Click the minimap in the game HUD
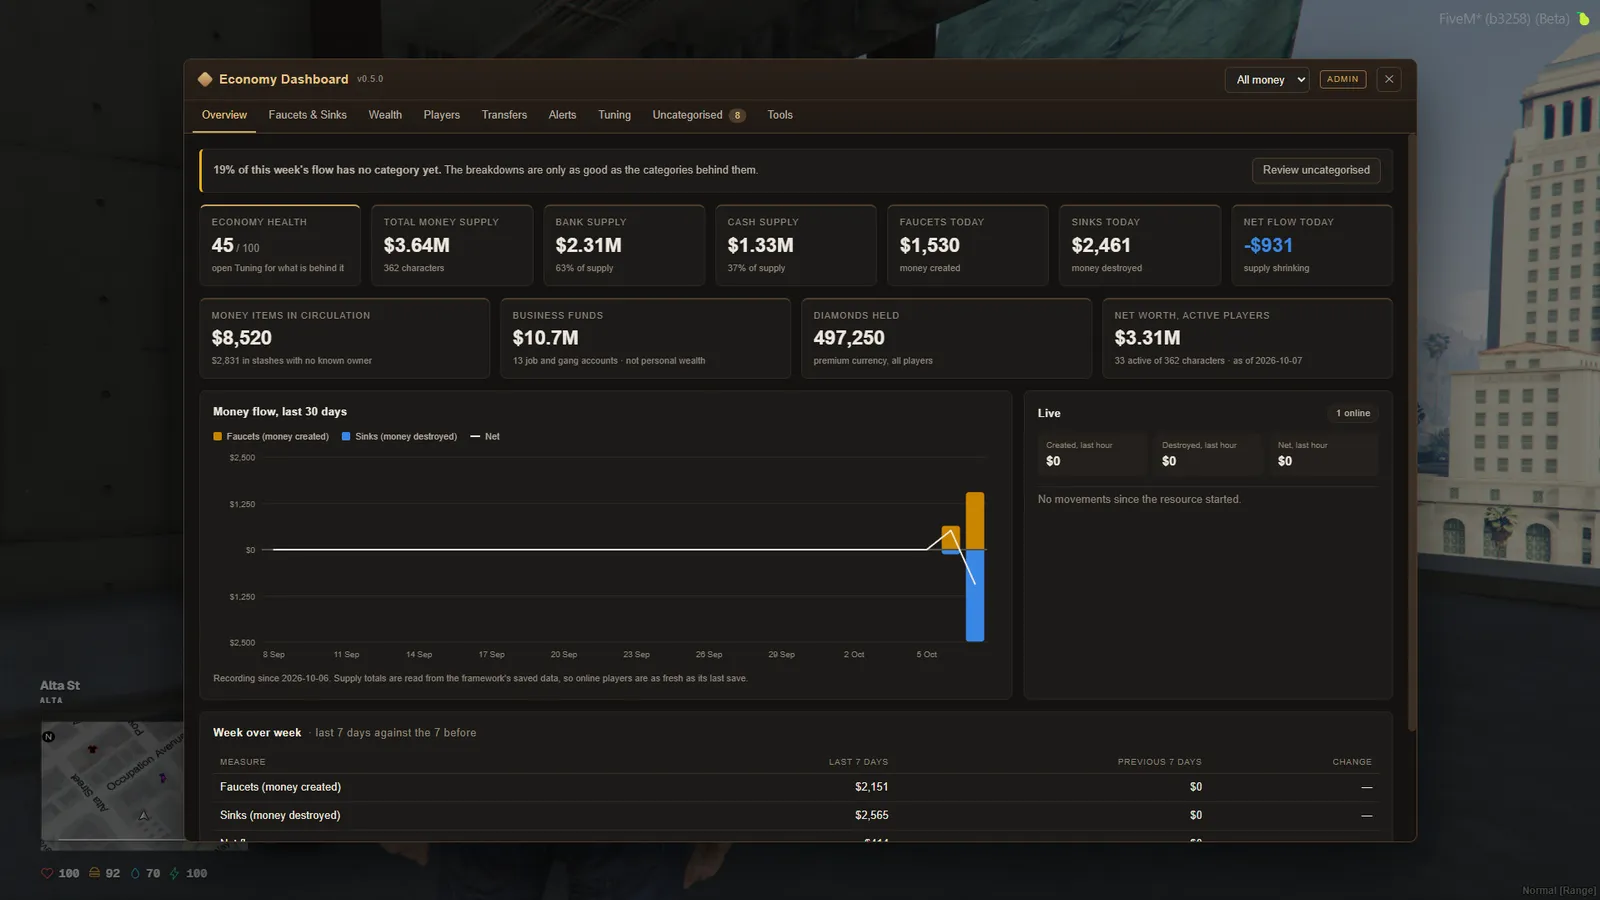The width and height of the screenshot is (1600, 900). pyautogui.click(x=112, y=785)
